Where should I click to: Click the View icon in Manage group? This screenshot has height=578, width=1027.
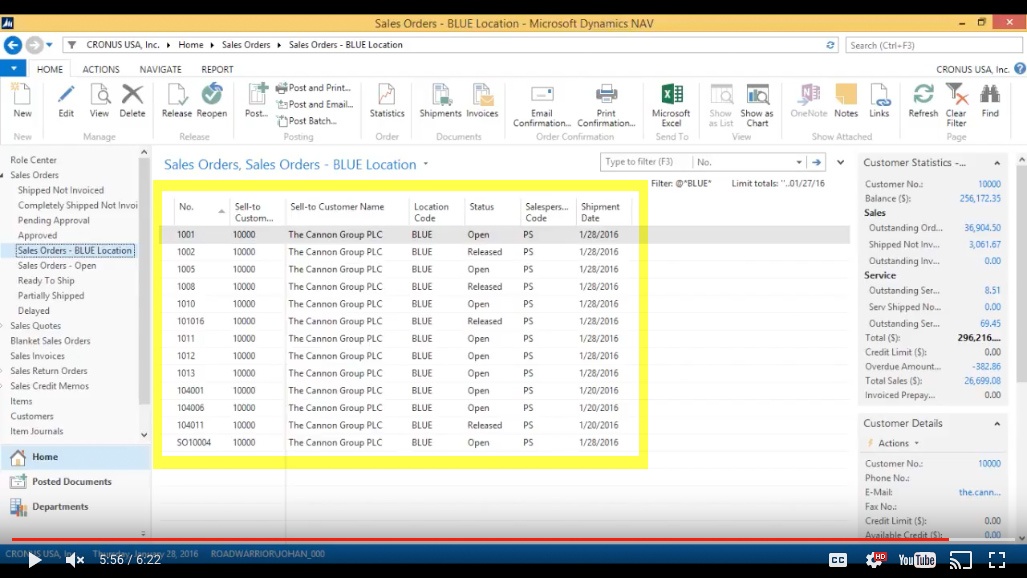click(100, 101)
